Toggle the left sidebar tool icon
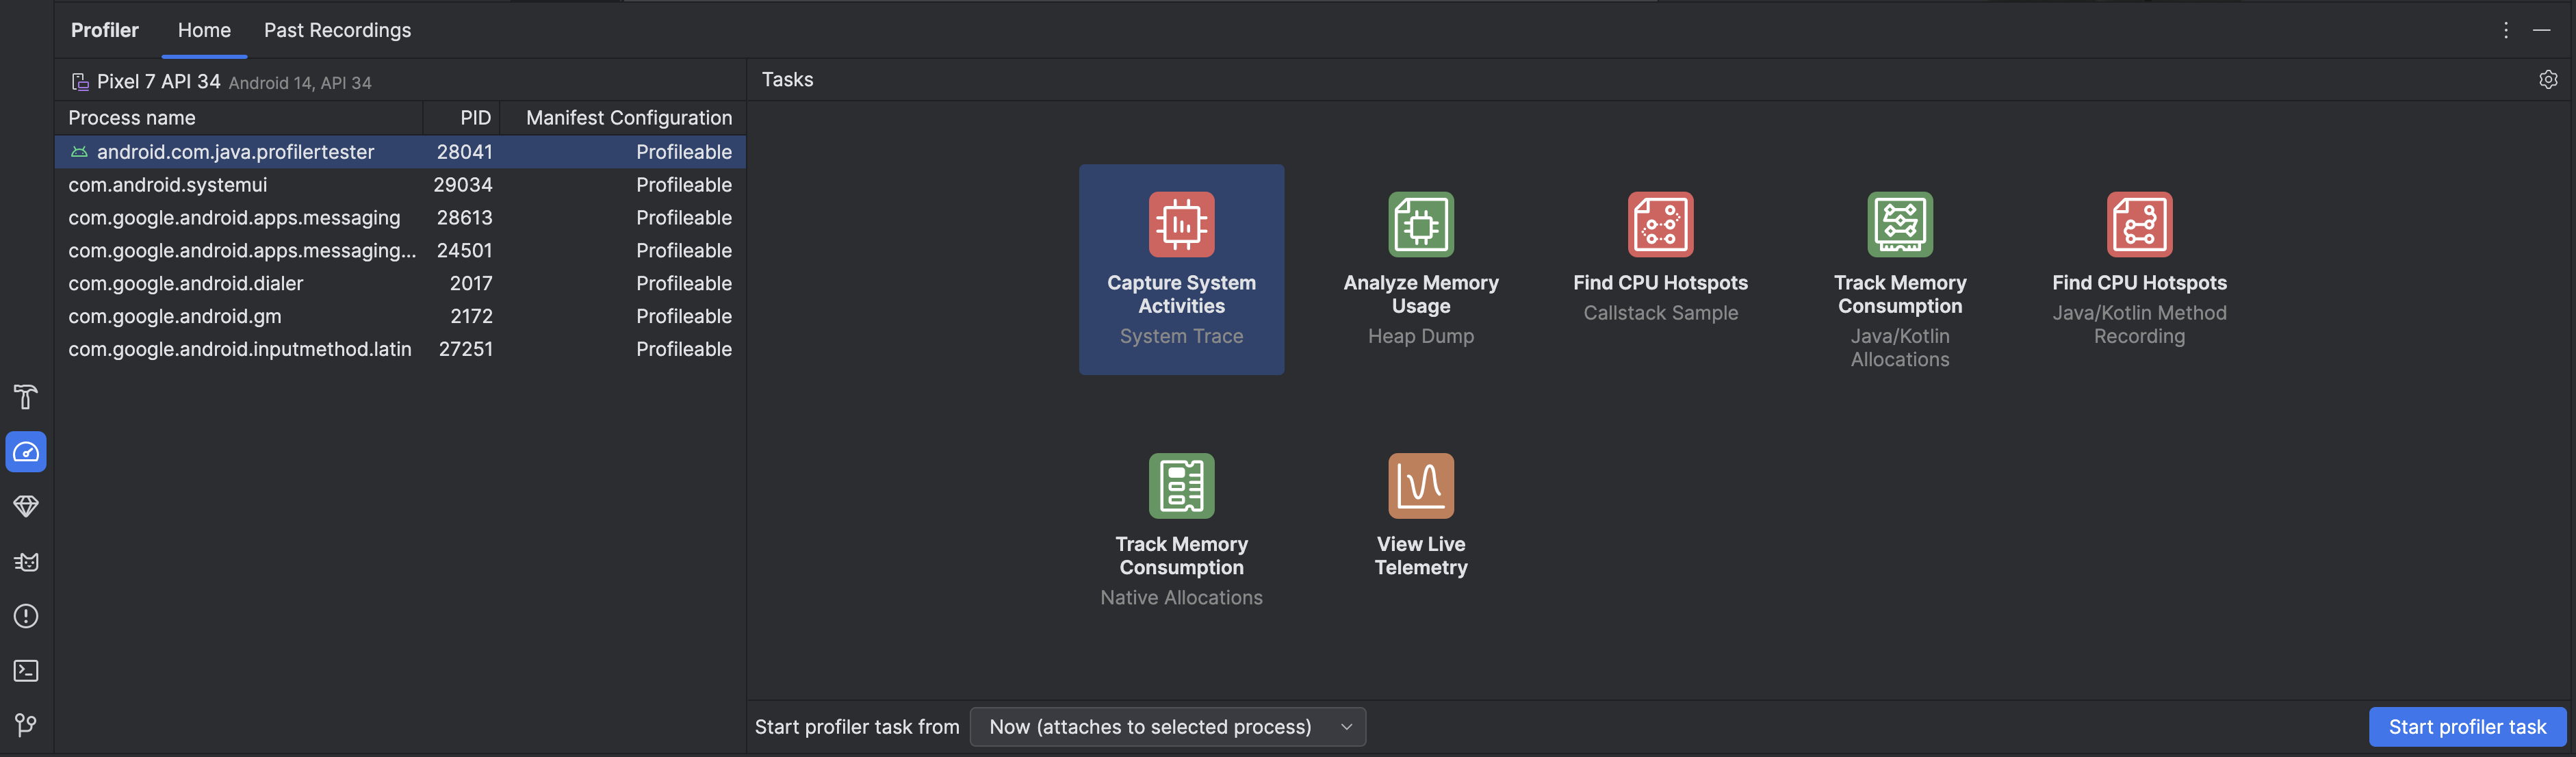This screenshot has width=2576, height=757. pyautogui.click(x=25, y=398)
